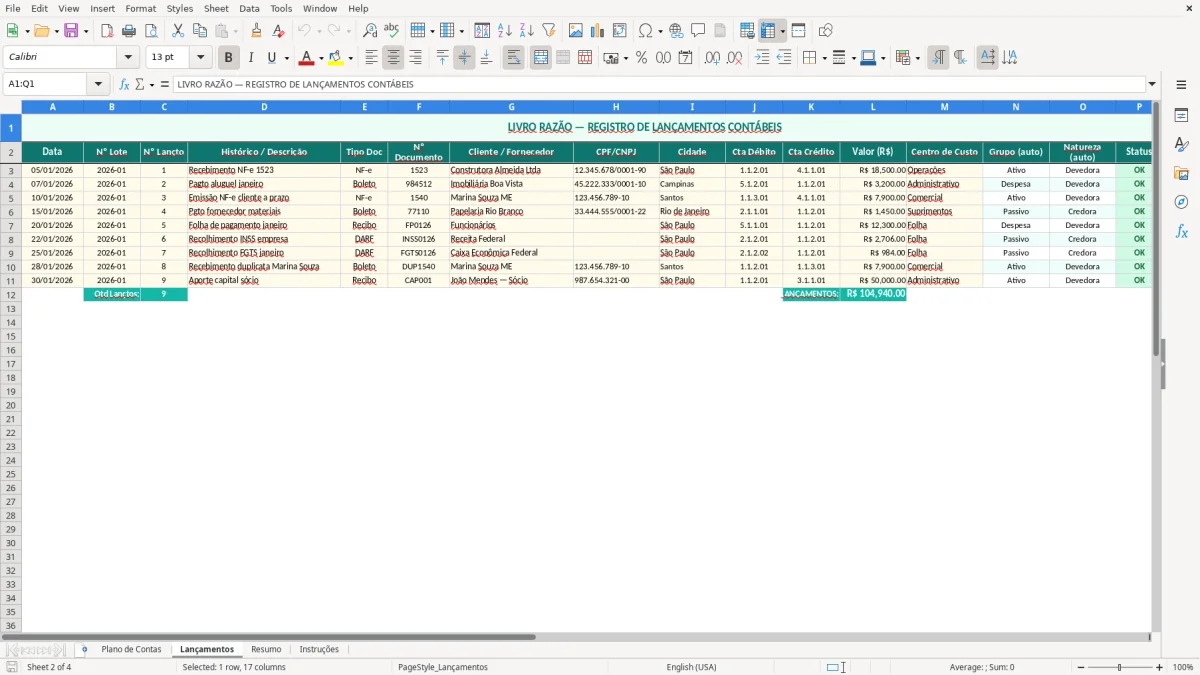Viewport: 1200px width, 675px height.
Task: Click the Format as Percent icon
Action: click(641, 58)
